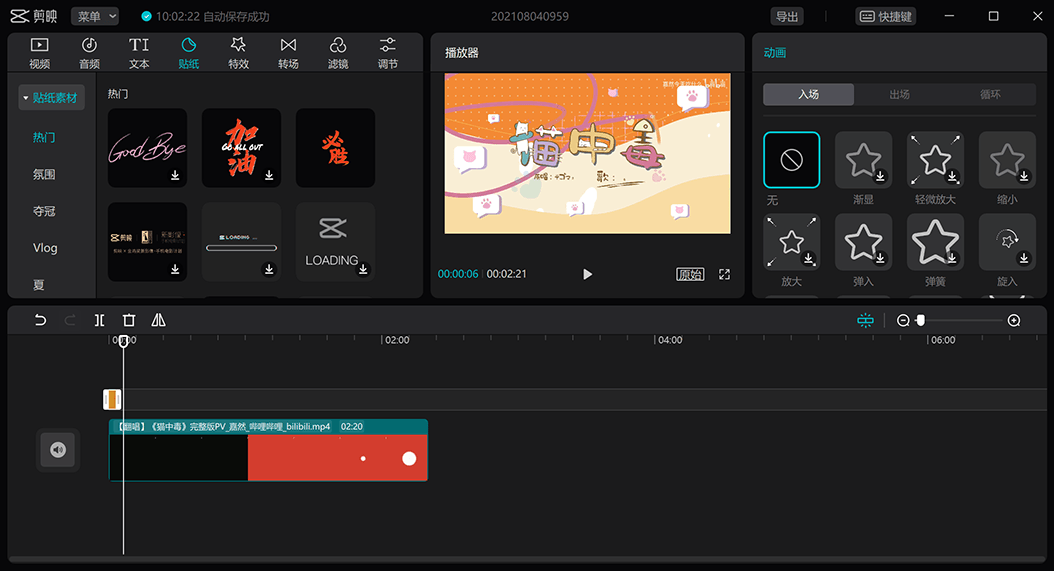Zoom out the timeline with minus icon

pos(903,320)
